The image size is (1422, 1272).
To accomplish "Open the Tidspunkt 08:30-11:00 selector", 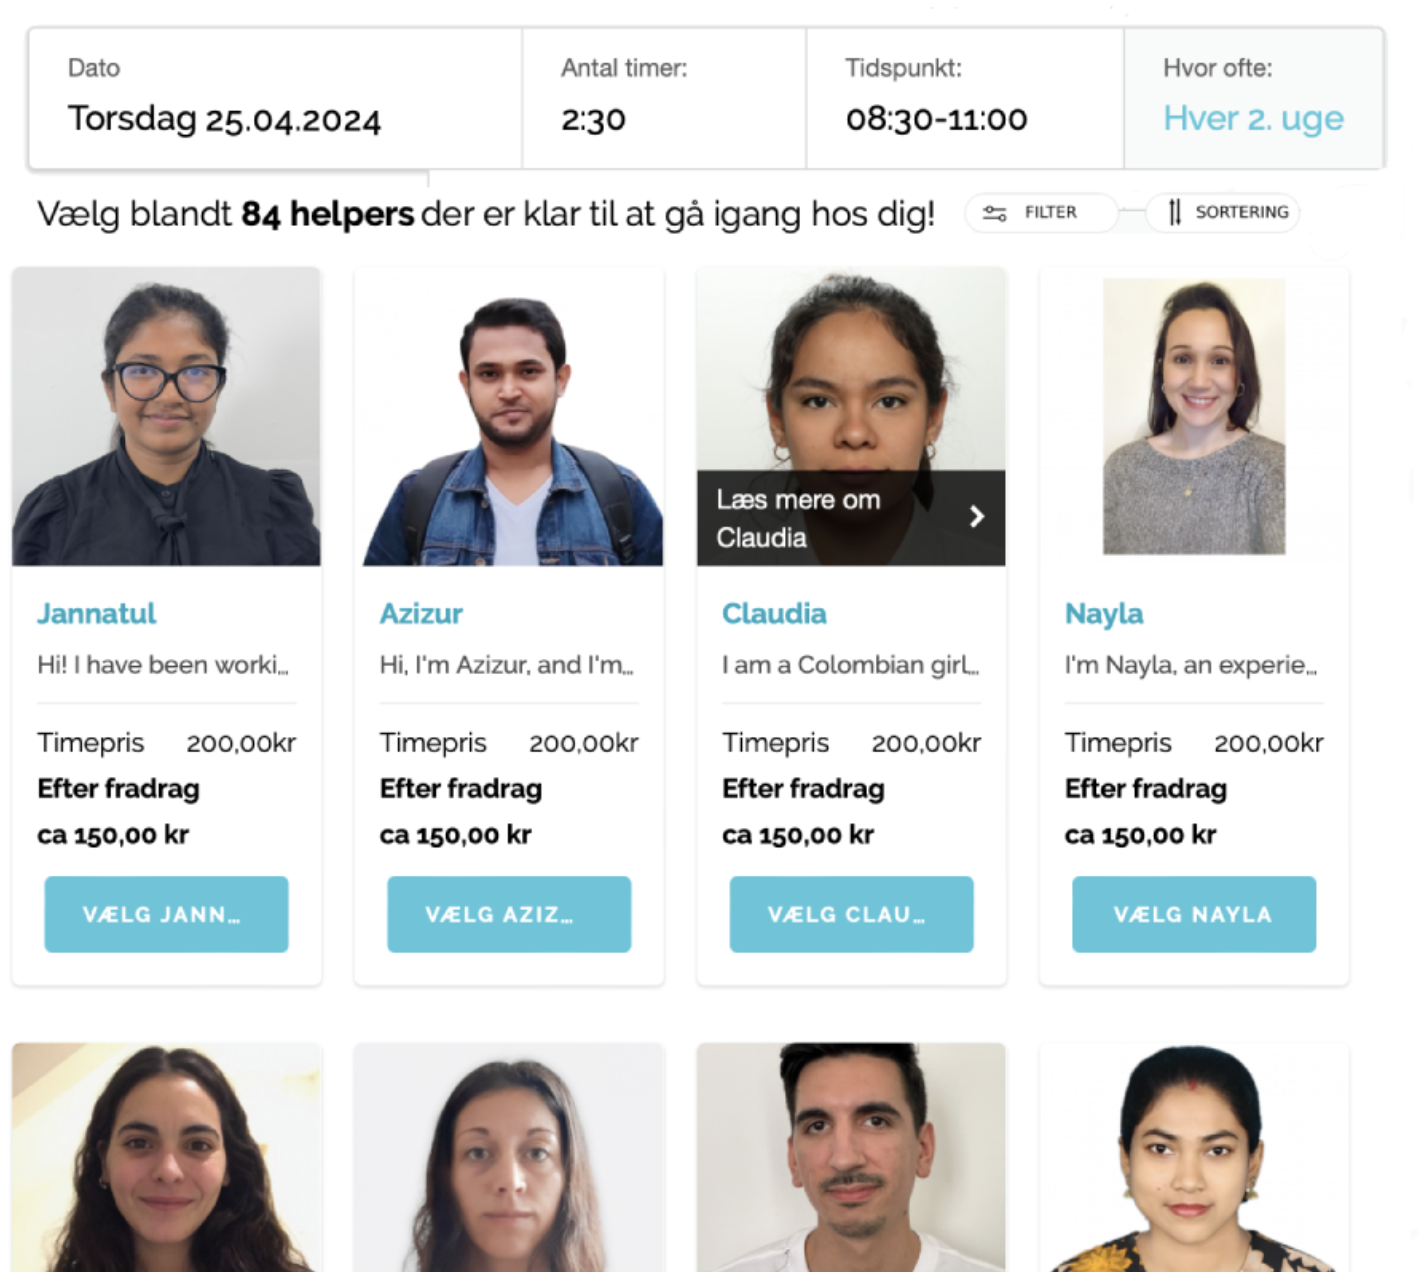I will click(965, 98).
